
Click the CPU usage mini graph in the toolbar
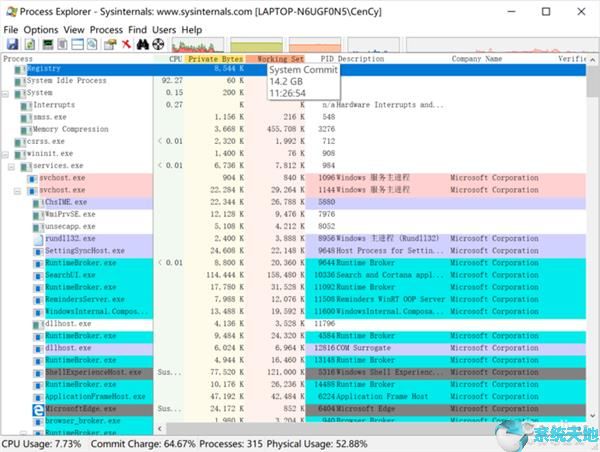[x=198, y=45]
